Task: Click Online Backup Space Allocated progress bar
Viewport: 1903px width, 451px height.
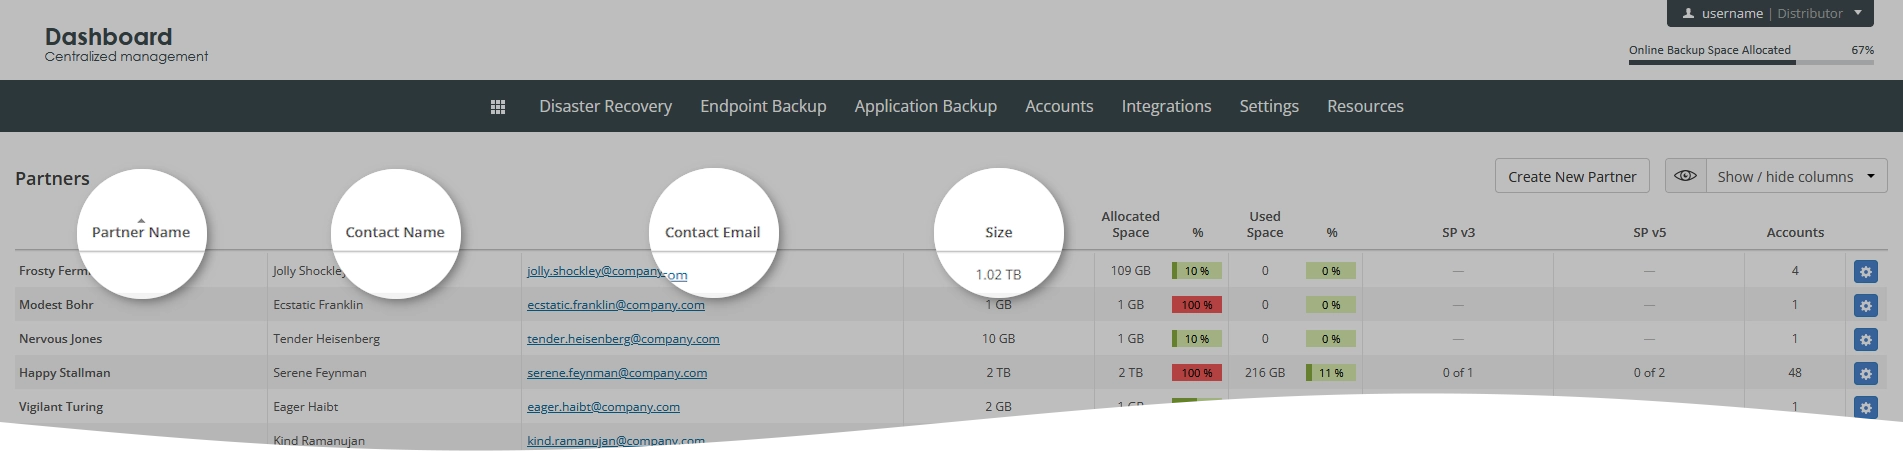Action: click(1751, 62)
